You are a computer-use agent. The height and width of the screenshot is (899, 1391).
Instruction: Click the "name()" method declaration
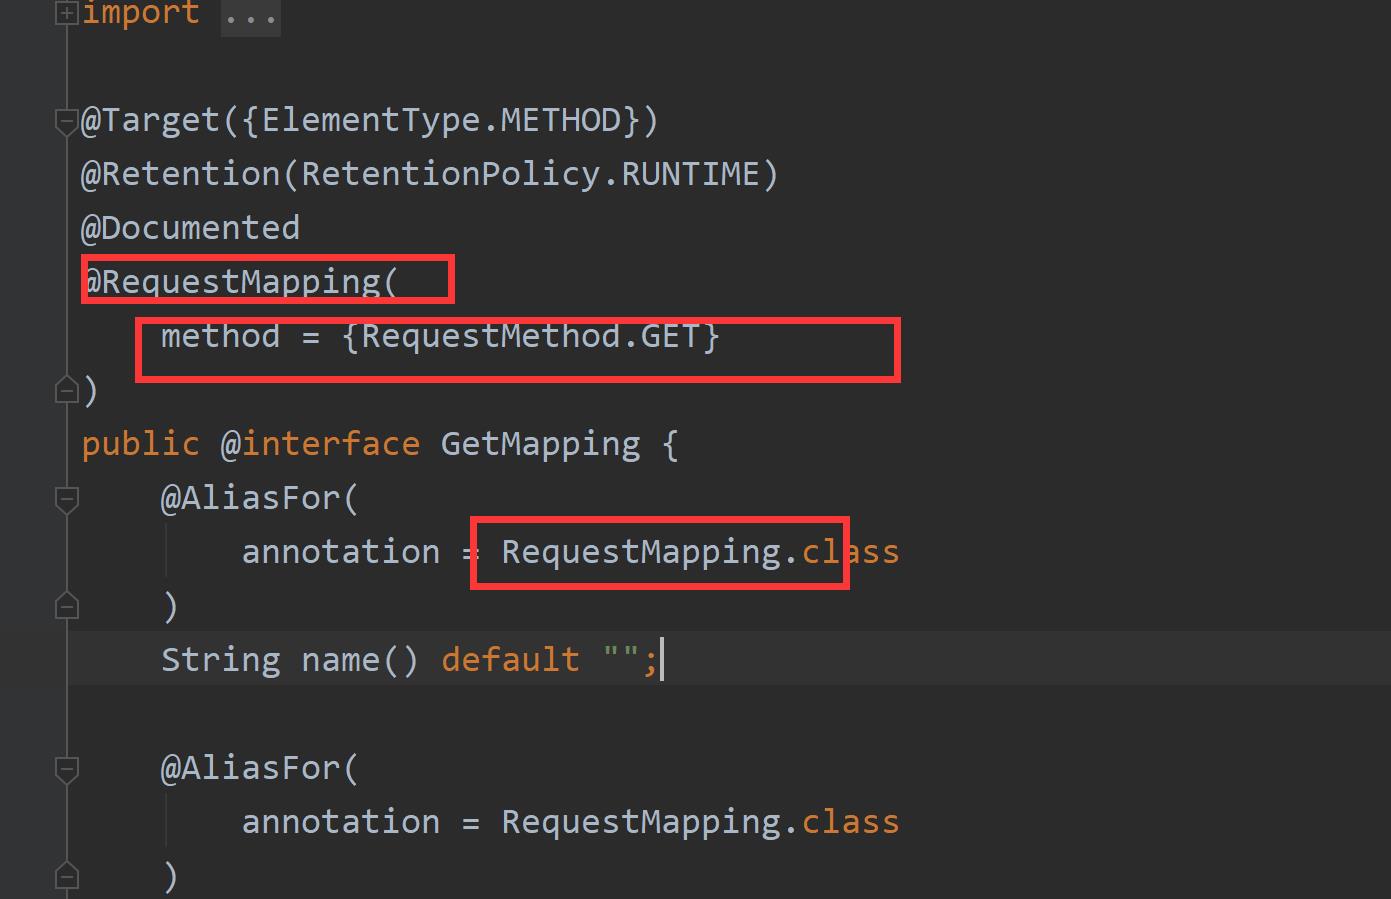tap(360, 660)
